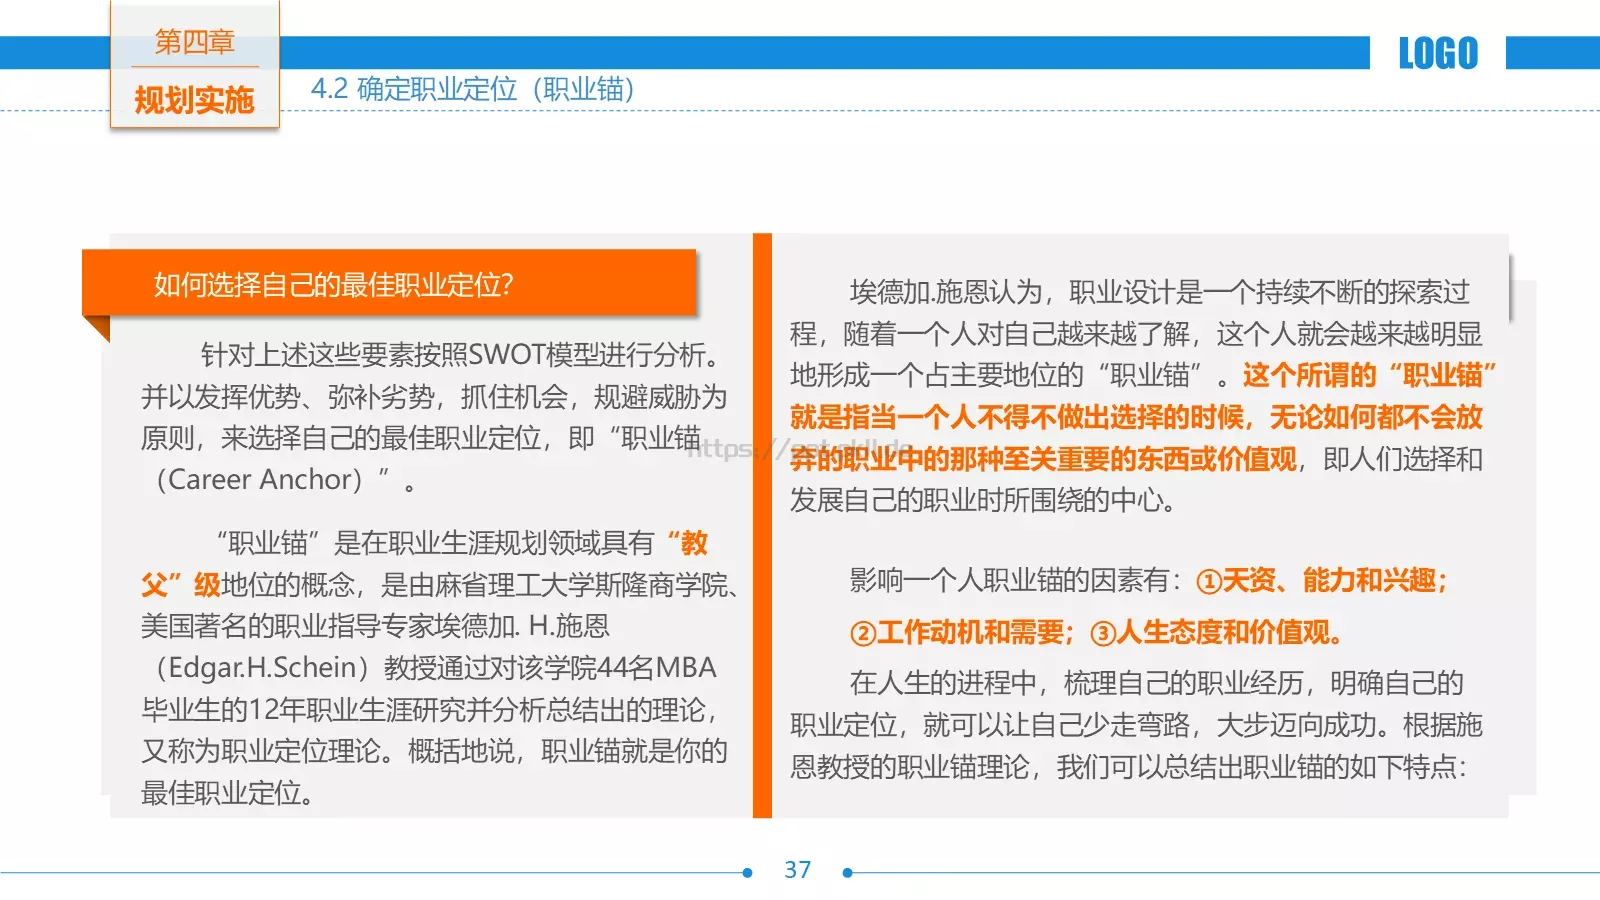Click the line starting '并以发挥优势、弥补劣势'

click(433, 396)
